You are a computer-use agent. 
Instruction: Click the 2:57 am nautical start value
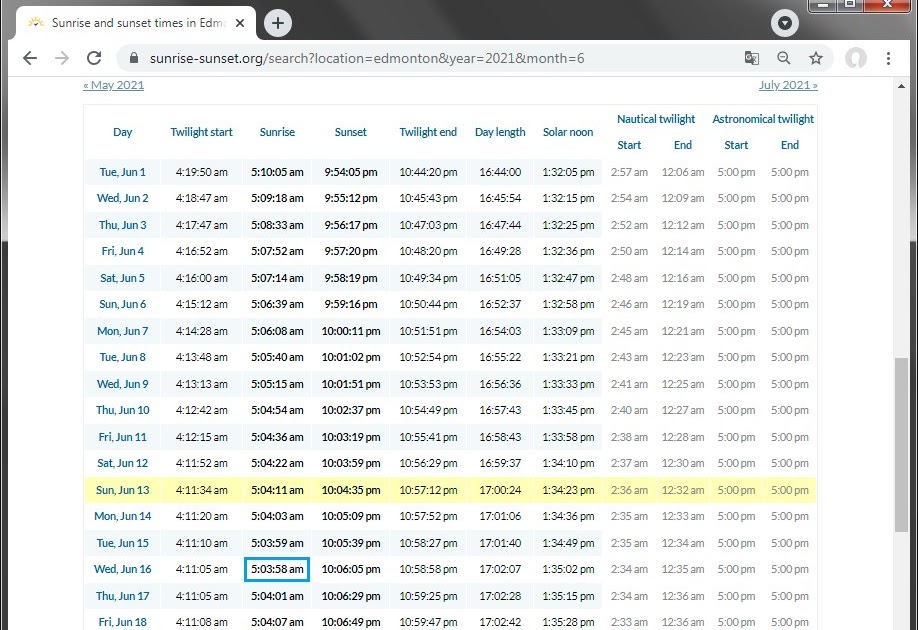(629, 172)
